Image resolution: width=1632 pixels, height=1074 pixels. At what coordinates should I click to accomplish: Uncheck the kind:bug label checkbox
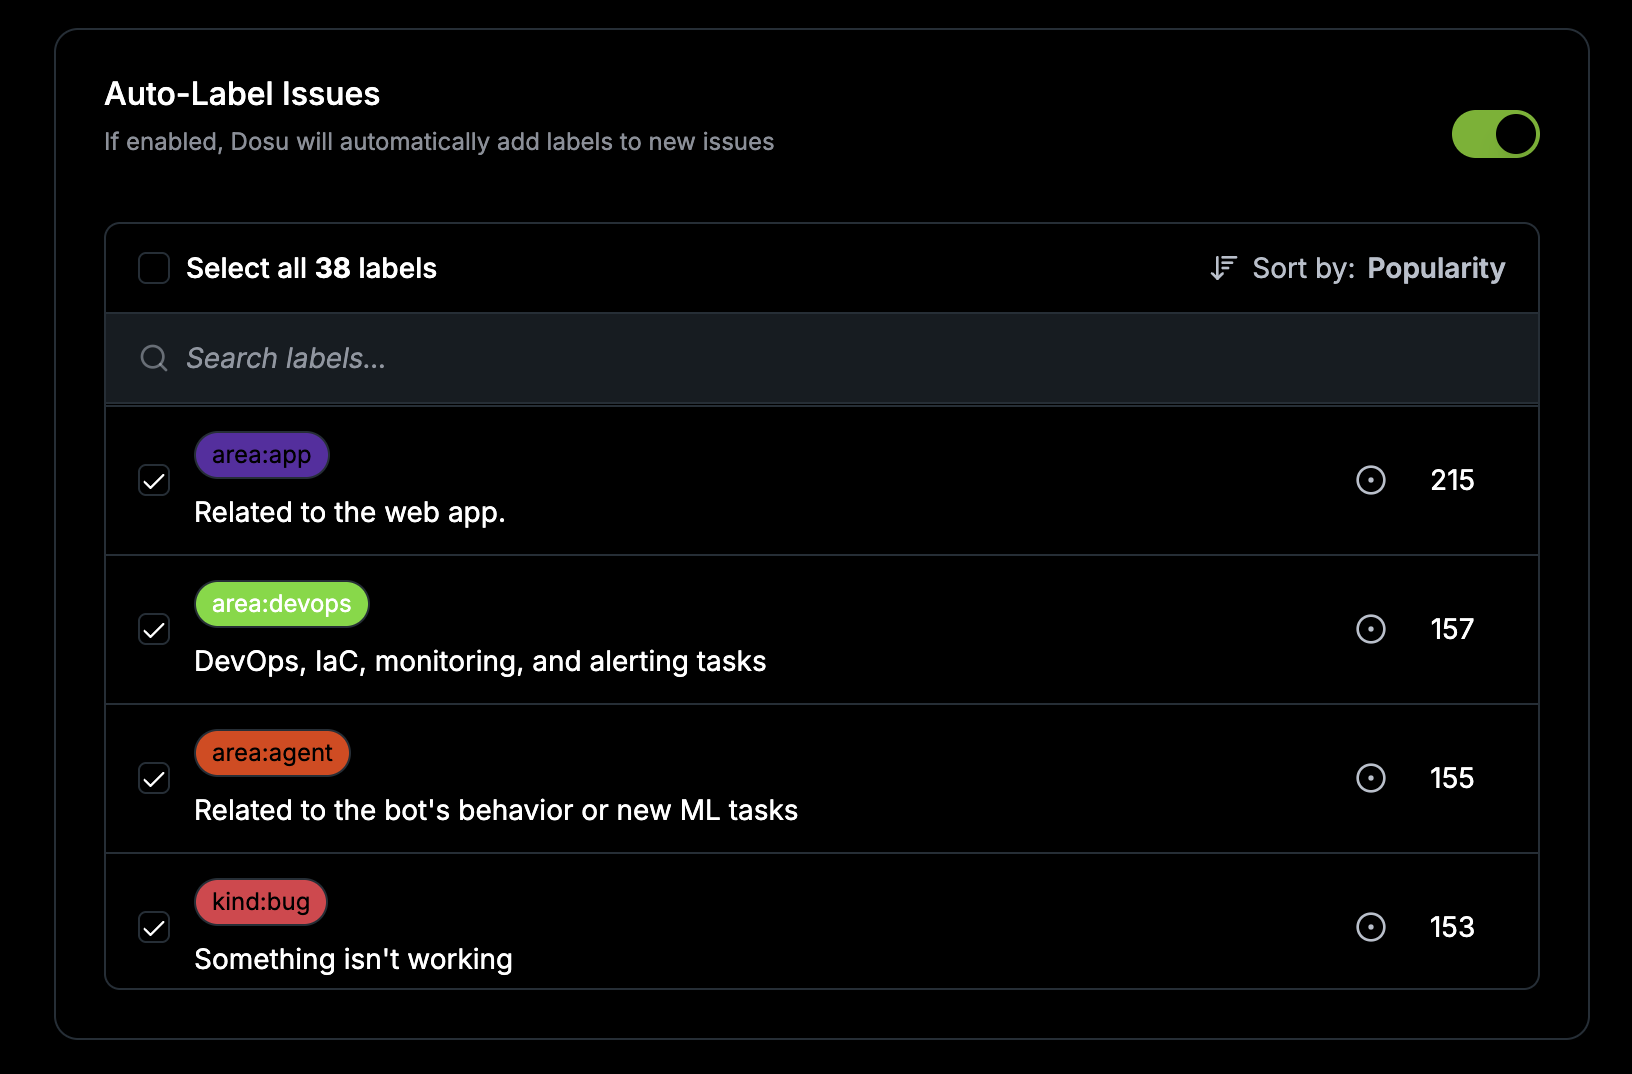(154, 928)
